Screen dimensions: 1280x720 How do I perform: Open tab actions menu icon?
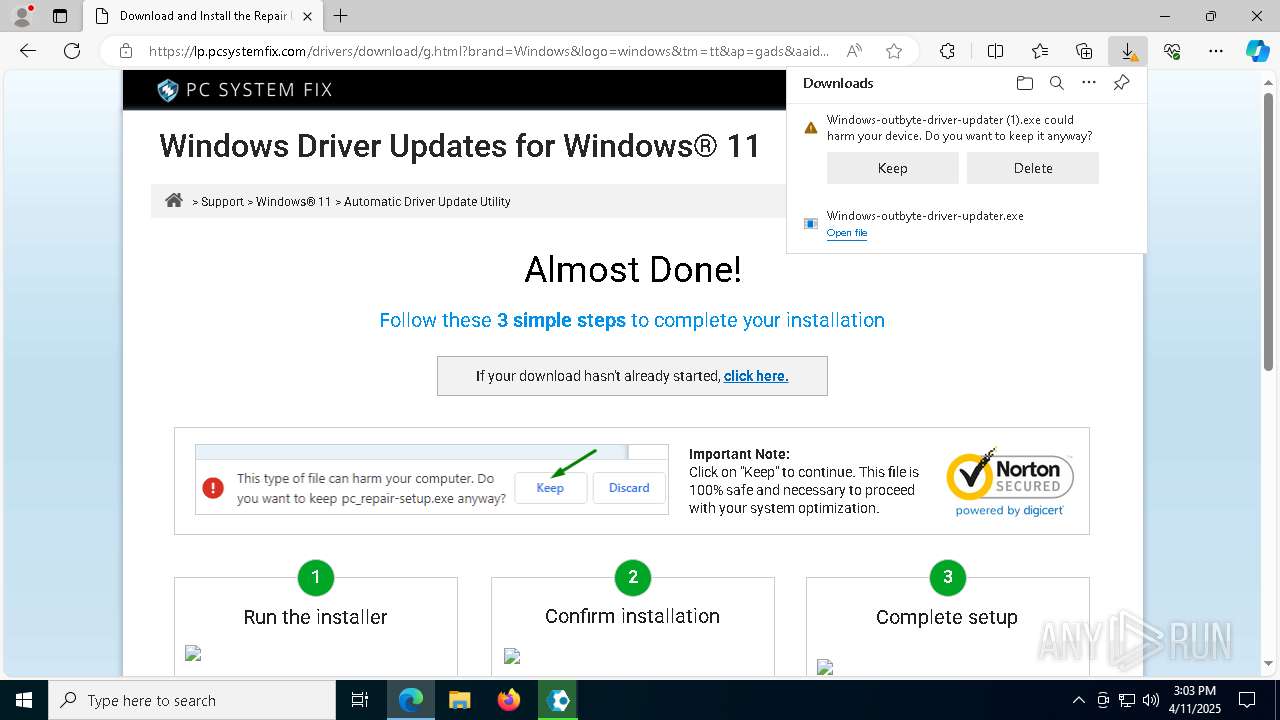pos(60,16)
